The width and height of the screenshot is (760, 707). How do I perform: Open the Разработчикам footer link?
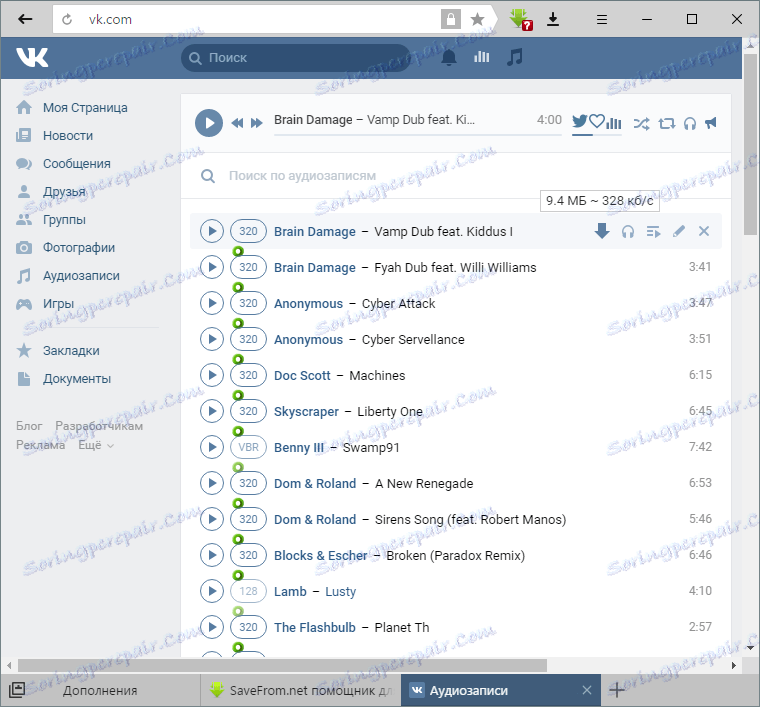click(99, 426)
